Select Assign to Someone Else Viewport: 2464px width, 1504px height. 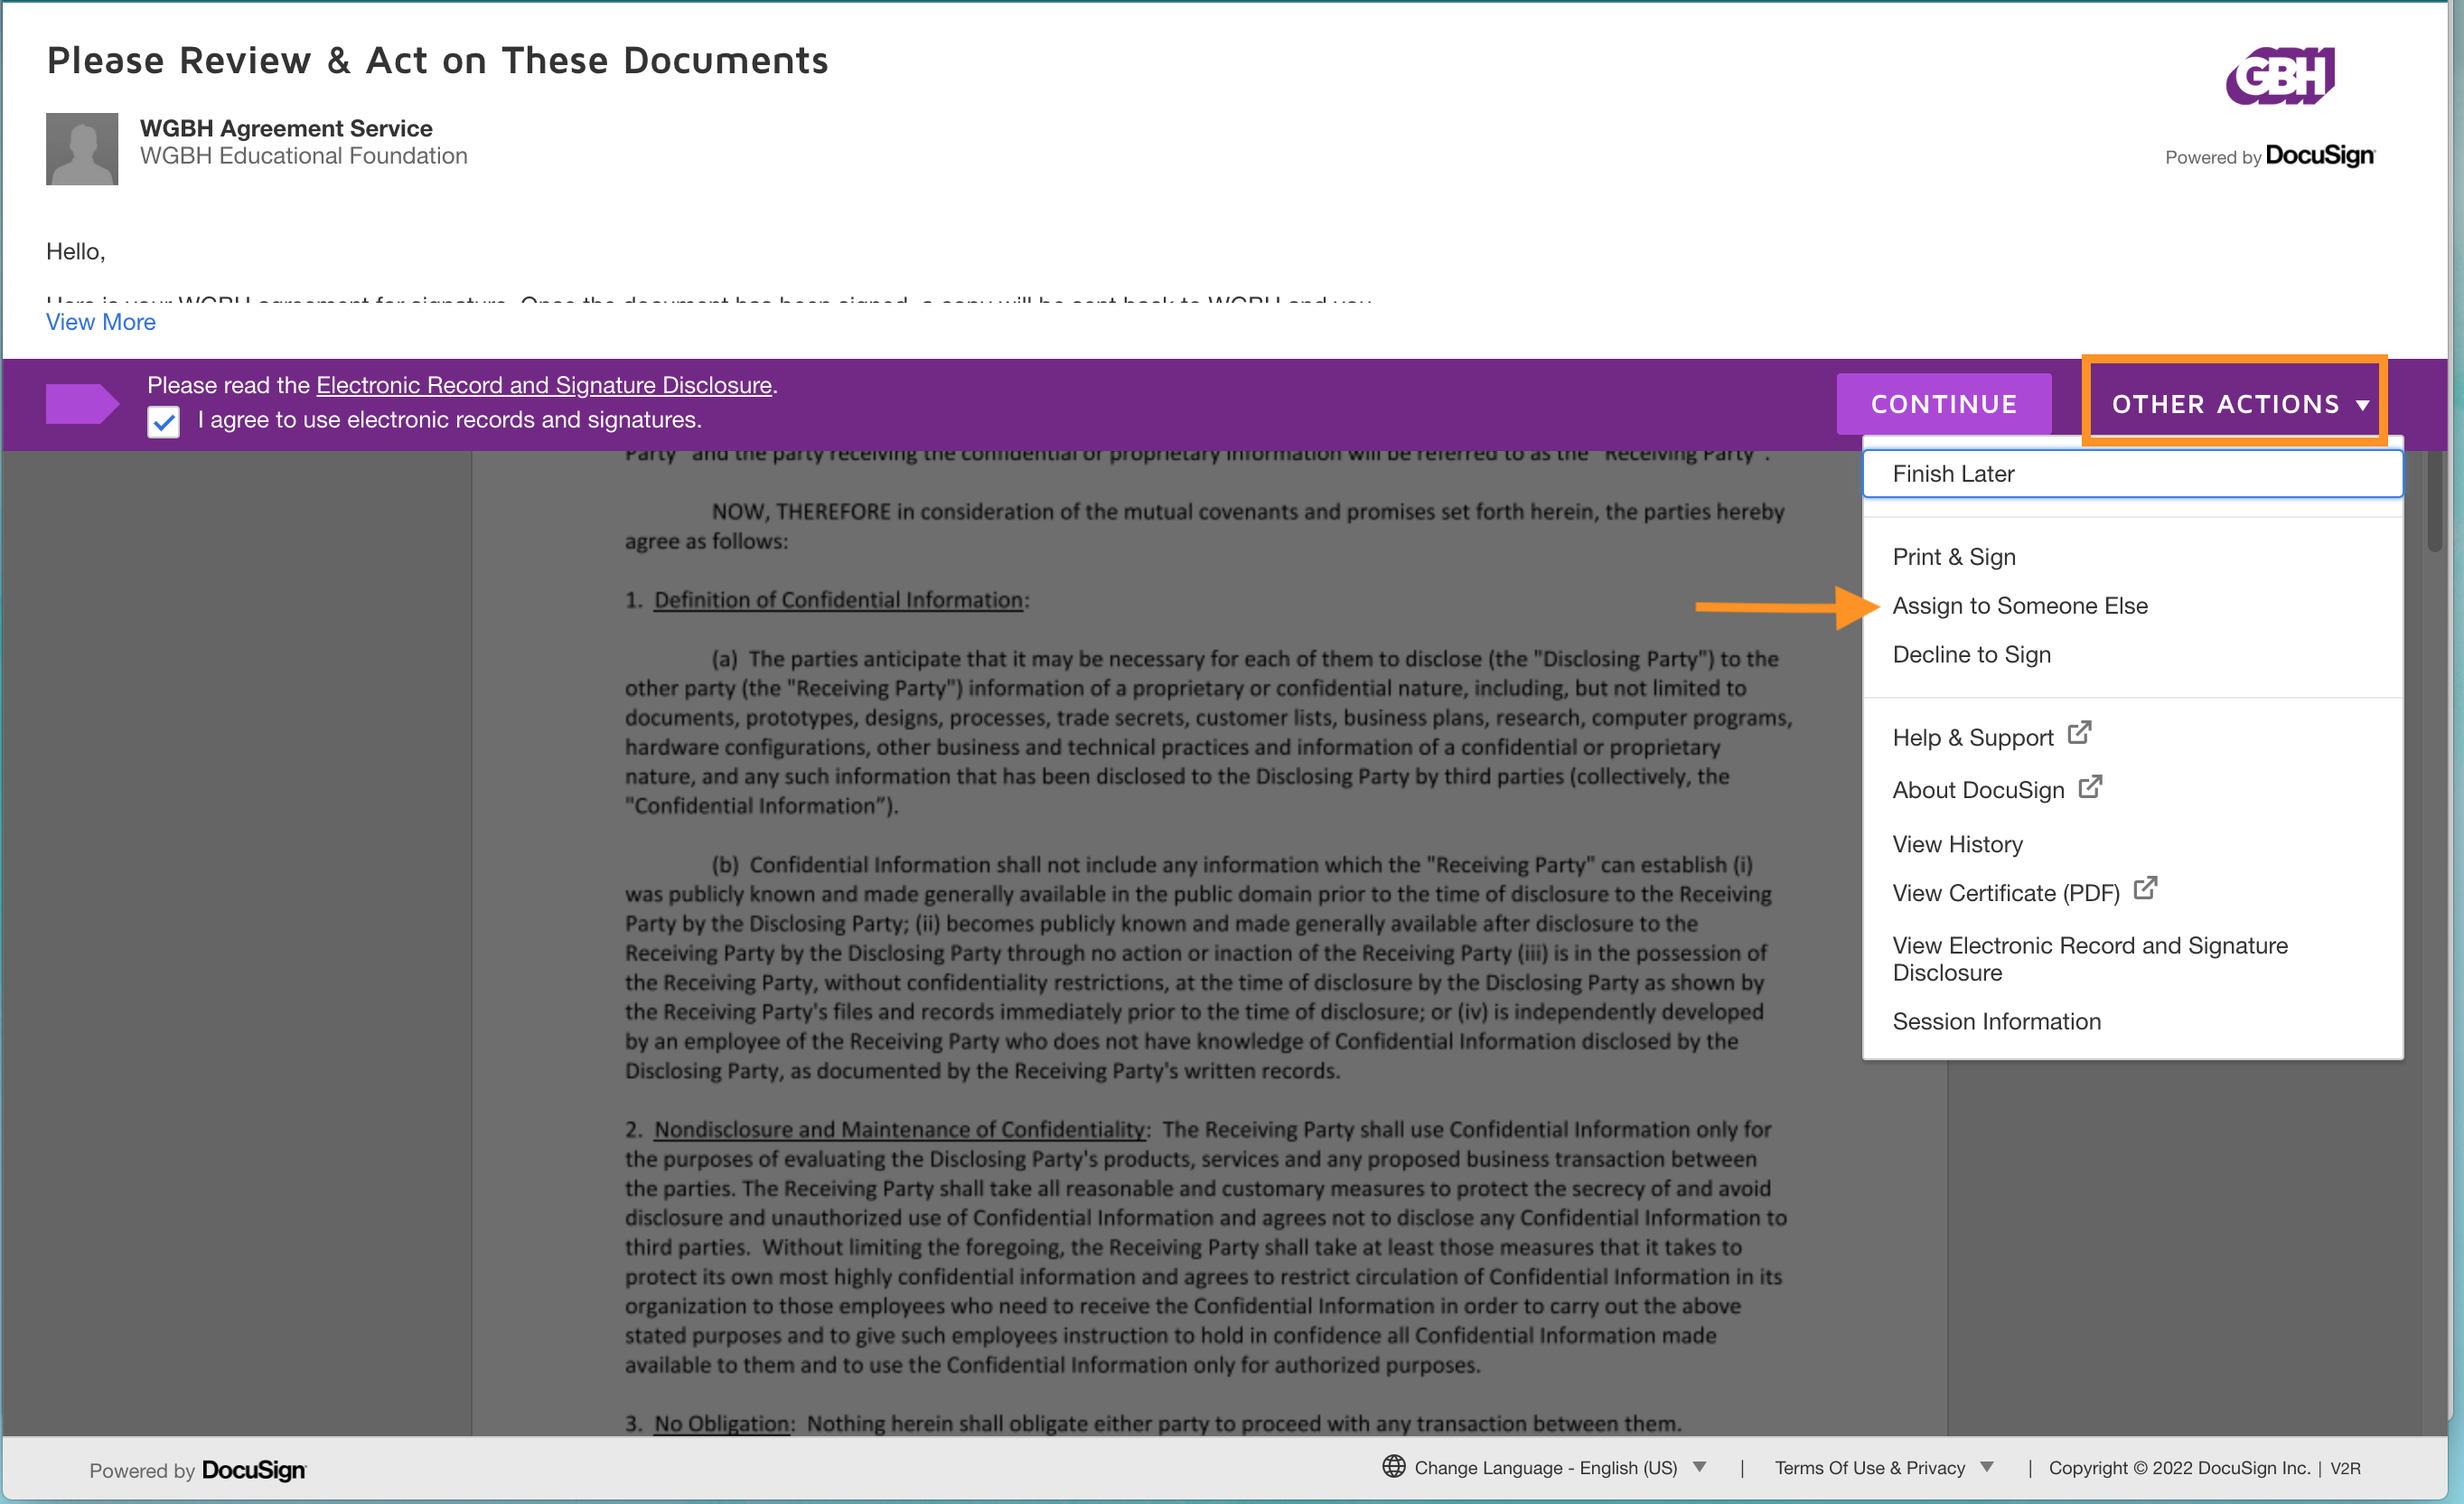(x=2020, y=606)
